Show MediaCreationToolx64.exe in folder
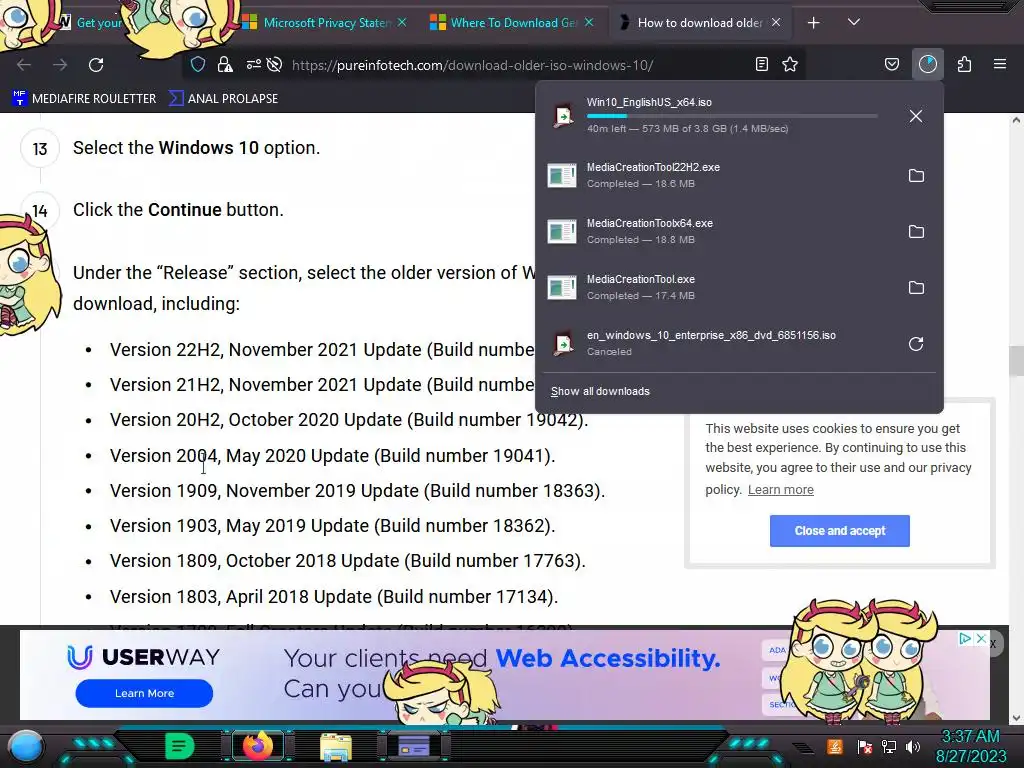 tap(916, 232)
